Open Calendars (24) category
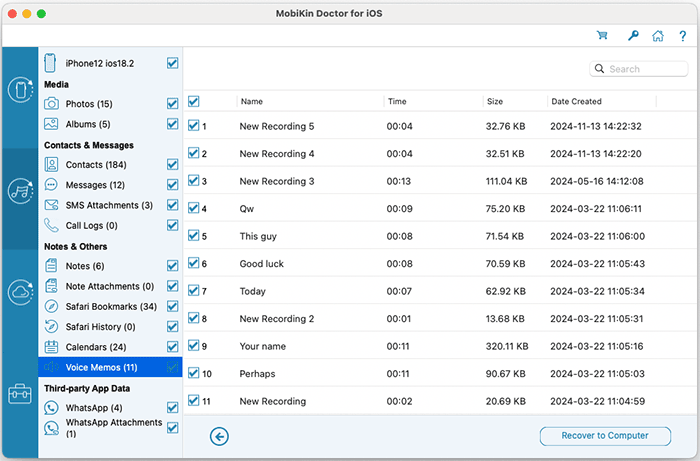 point(96,347)
